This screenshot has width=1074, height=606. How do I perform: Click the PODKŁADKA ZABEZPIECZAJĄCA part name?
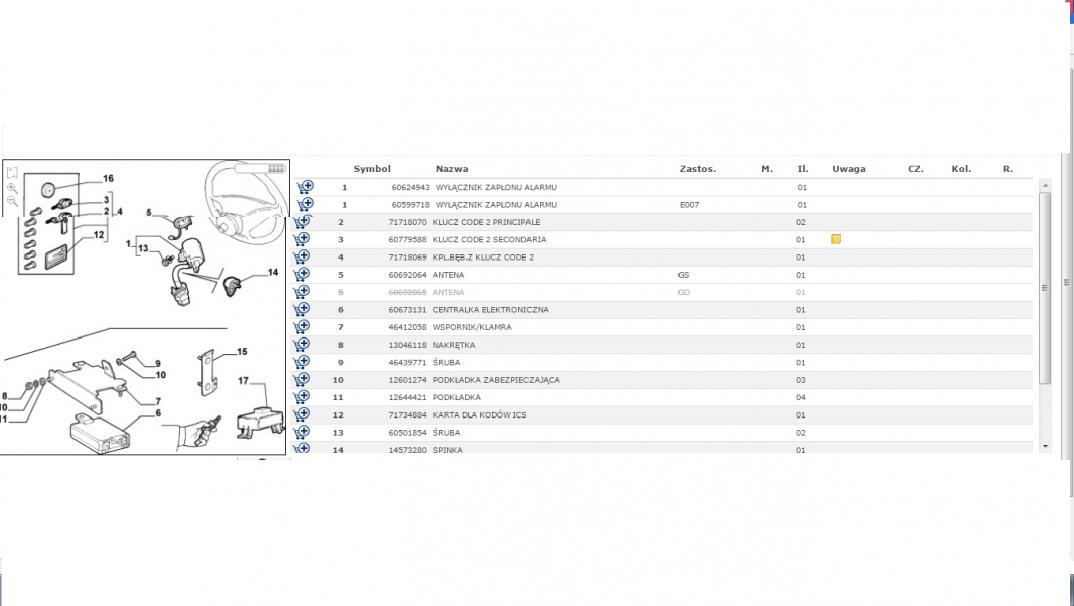point(496,380)
